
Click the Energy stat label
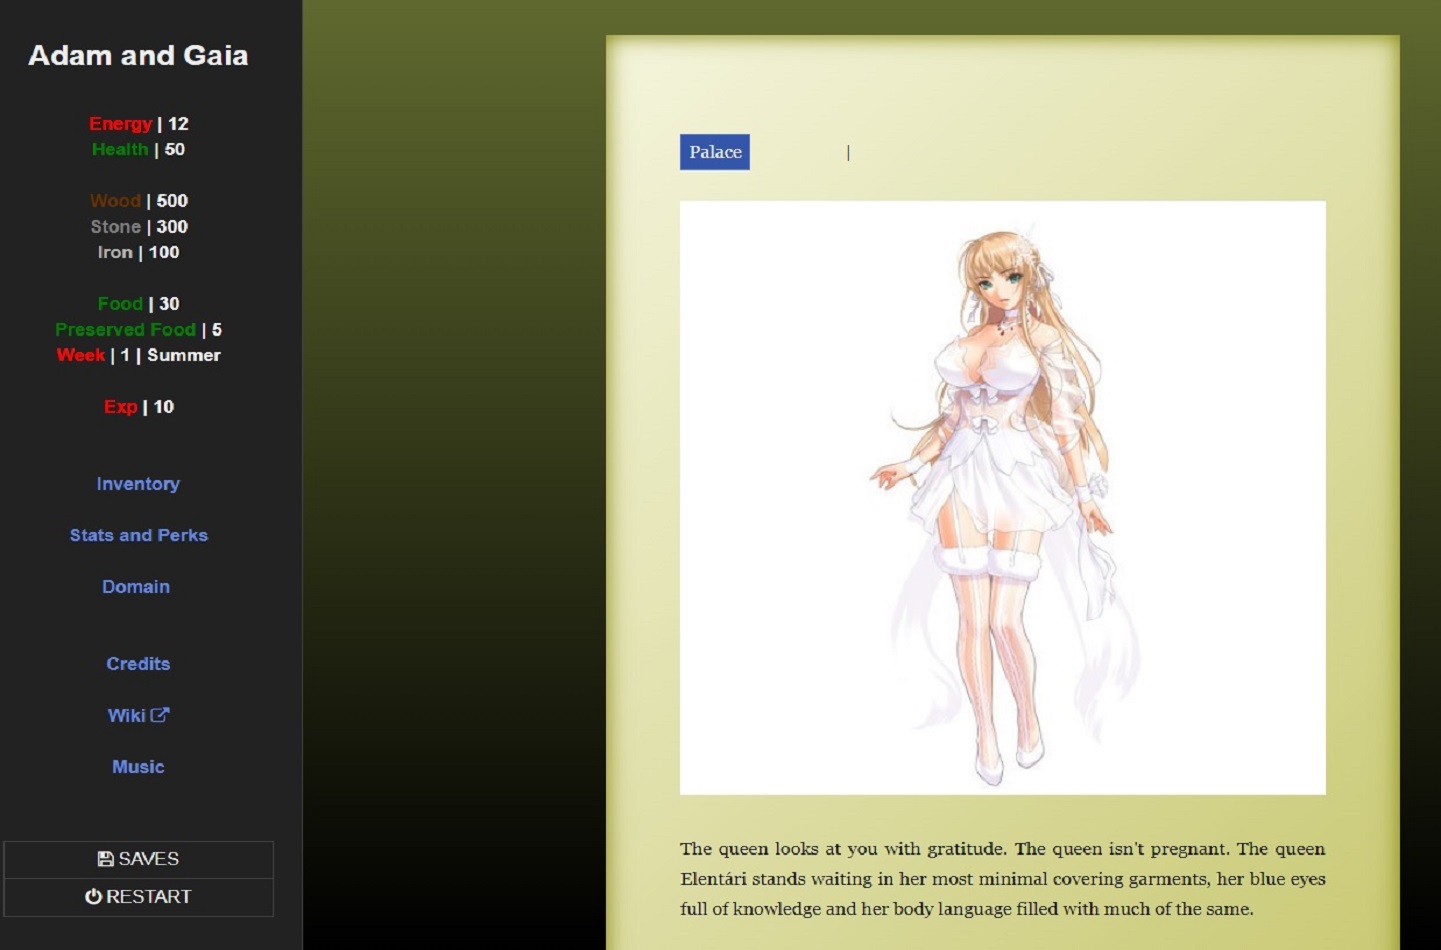(120, 123)
